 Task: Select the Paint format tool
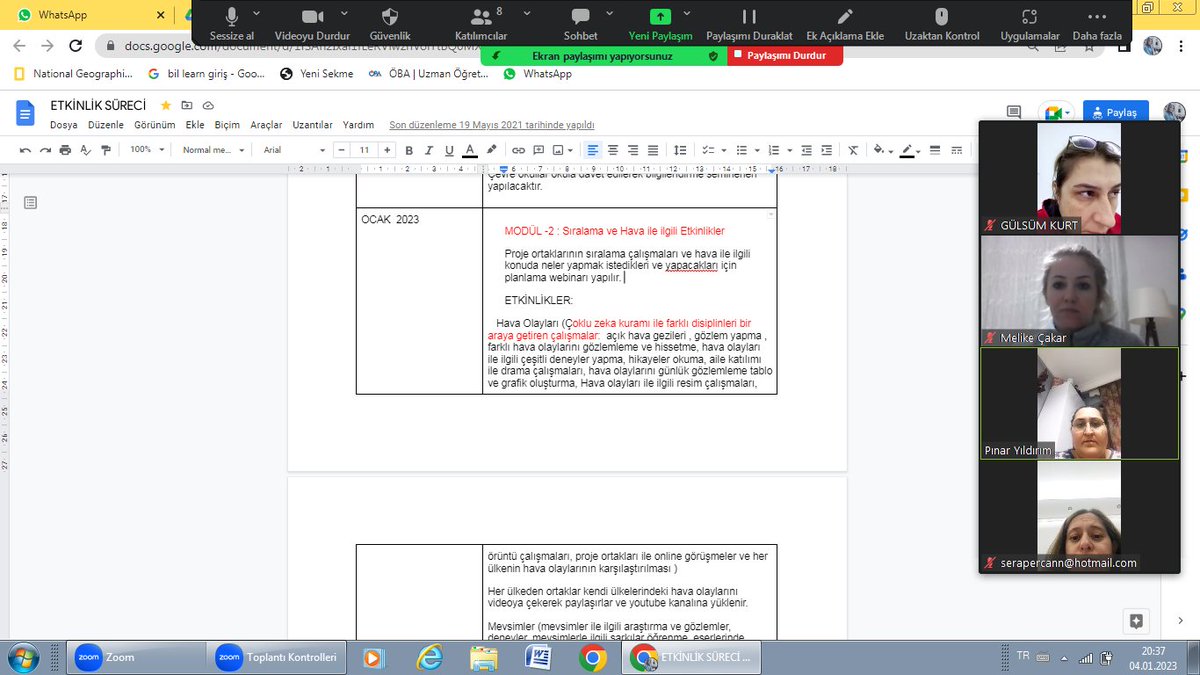105,150
